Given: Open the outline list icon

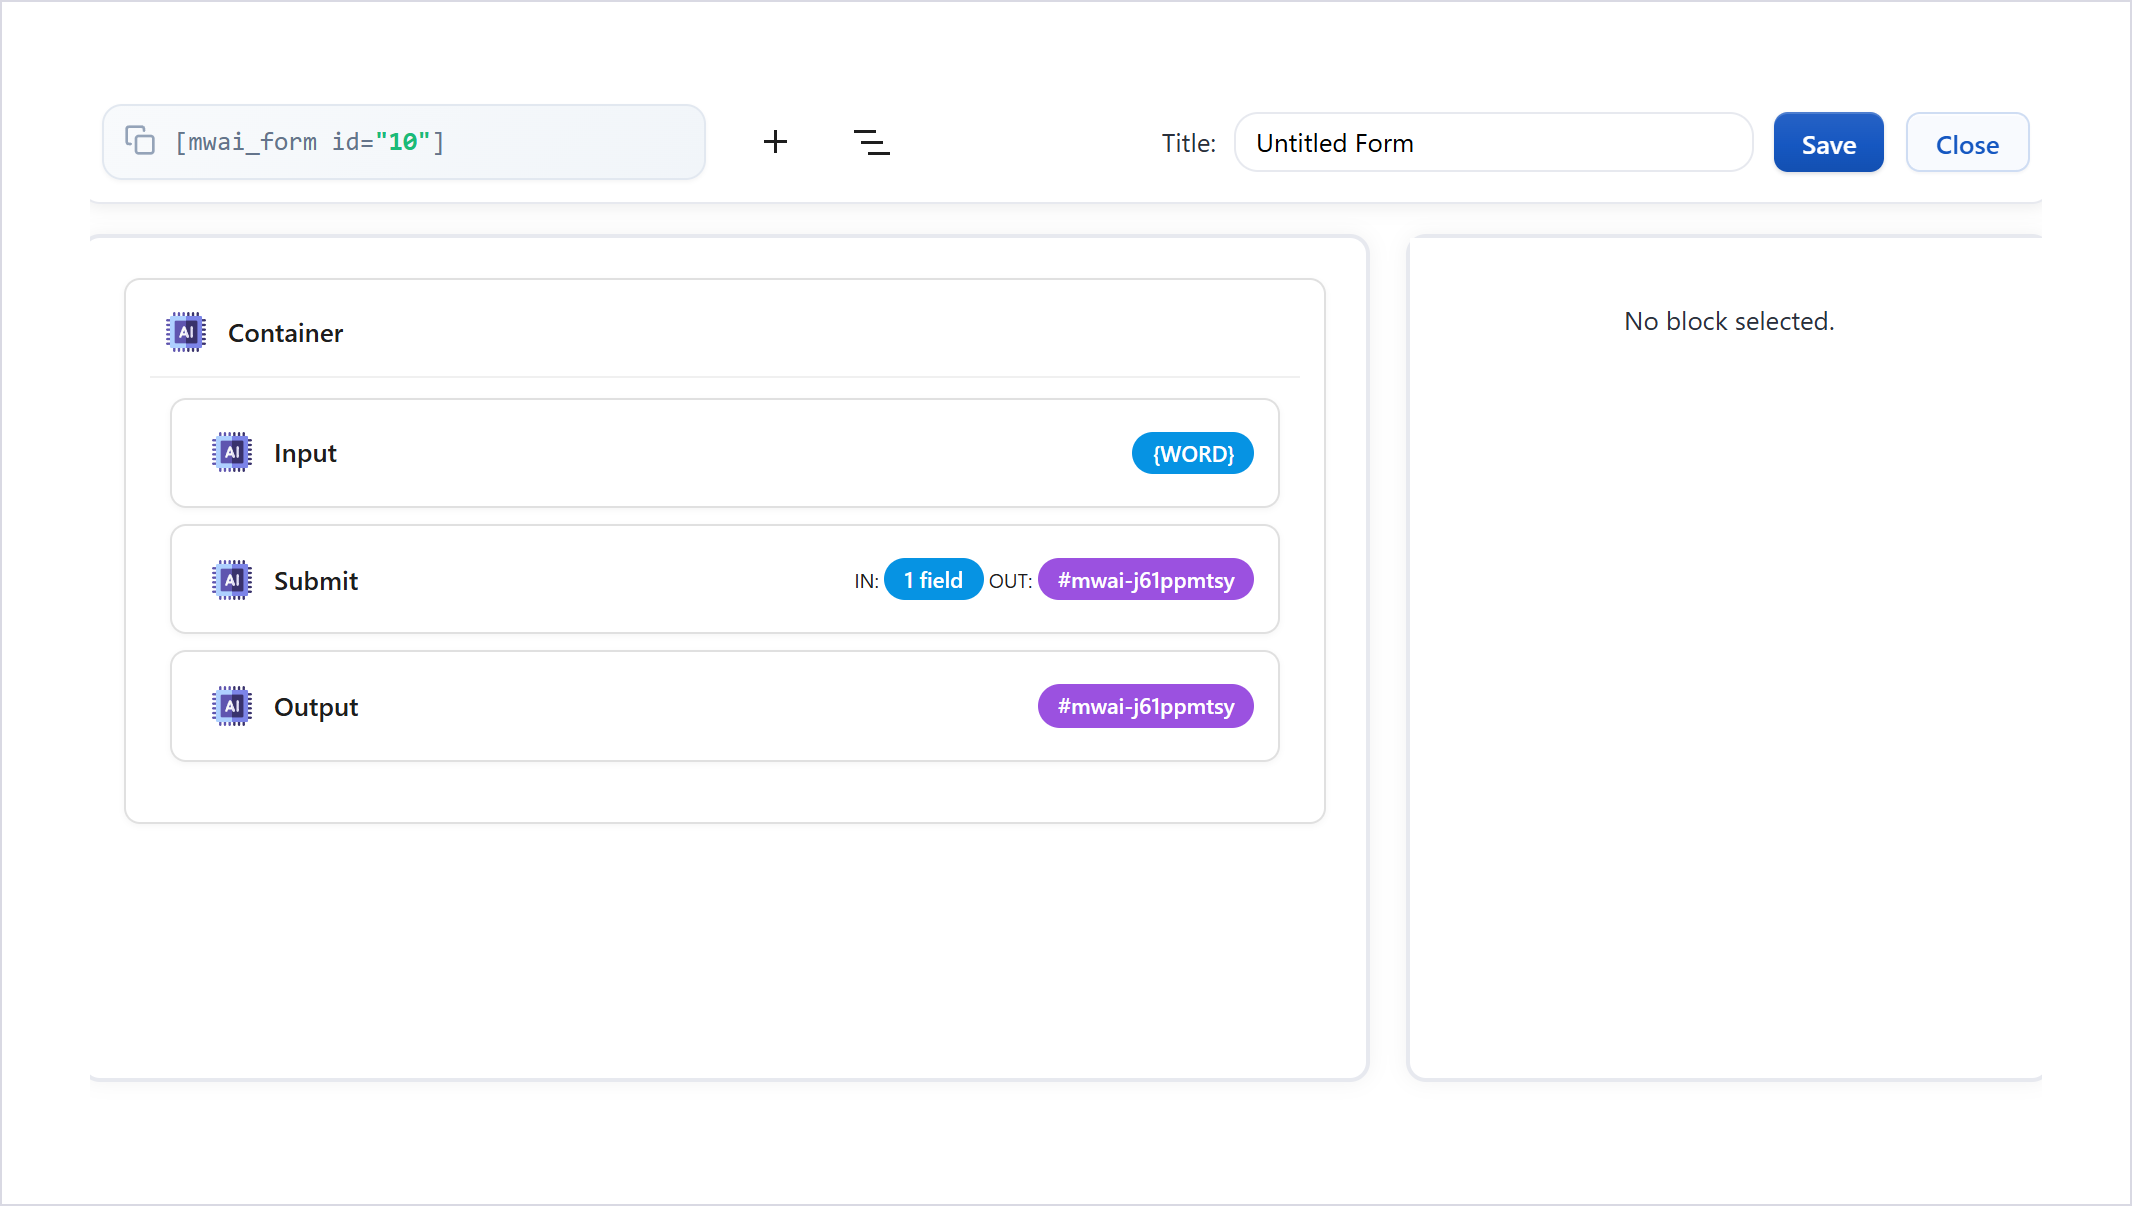Looking at the screenshot, I should pyautogui.click(x=872, y=142).
